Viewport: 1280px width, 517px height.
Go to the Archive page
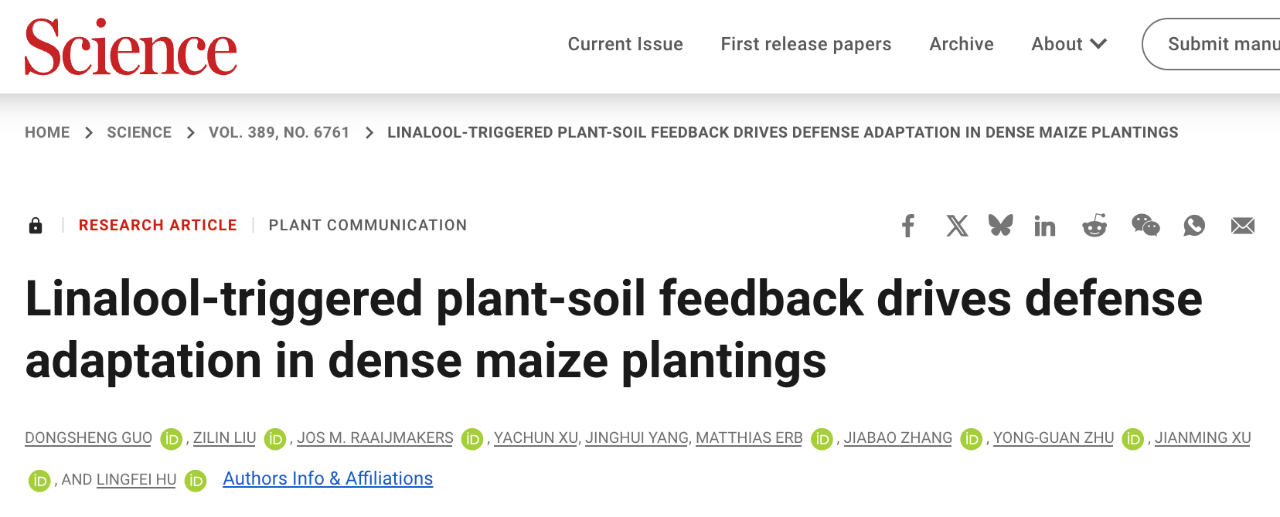tap(961, 44)
